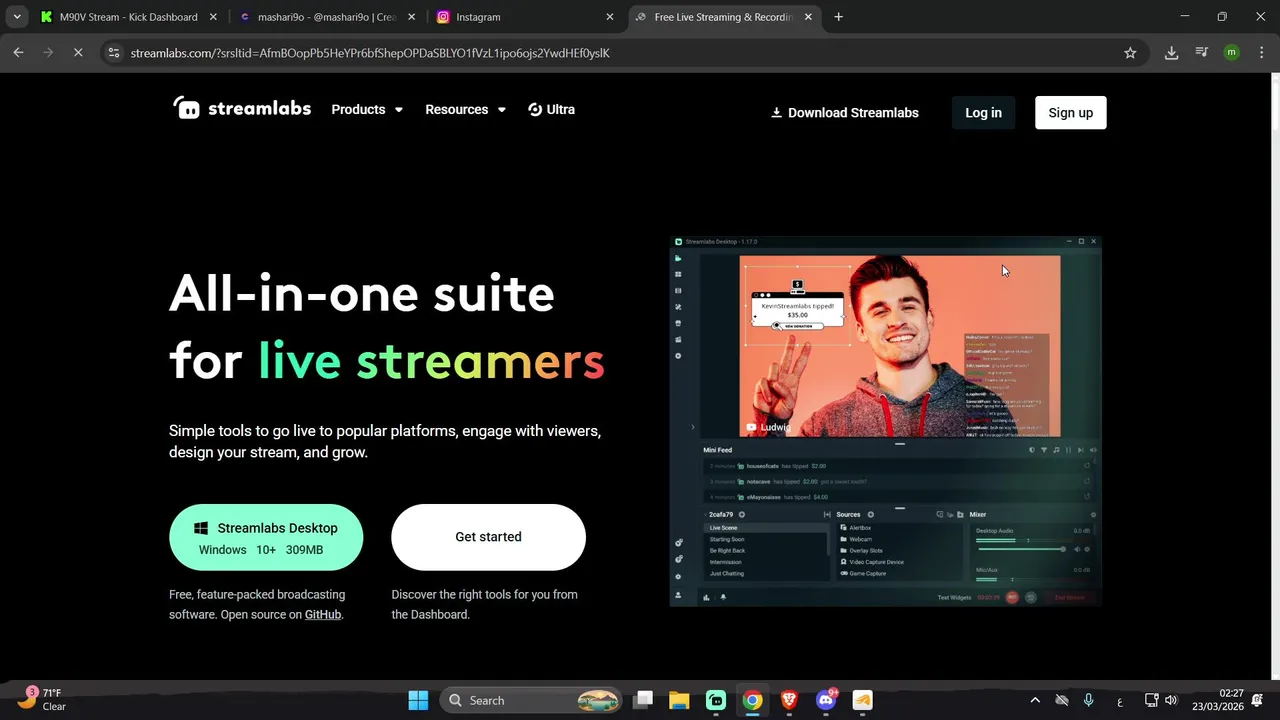Click the crossed-out eye icon in system tray
Screen dimensions: 1280x720
point(1062,700)
